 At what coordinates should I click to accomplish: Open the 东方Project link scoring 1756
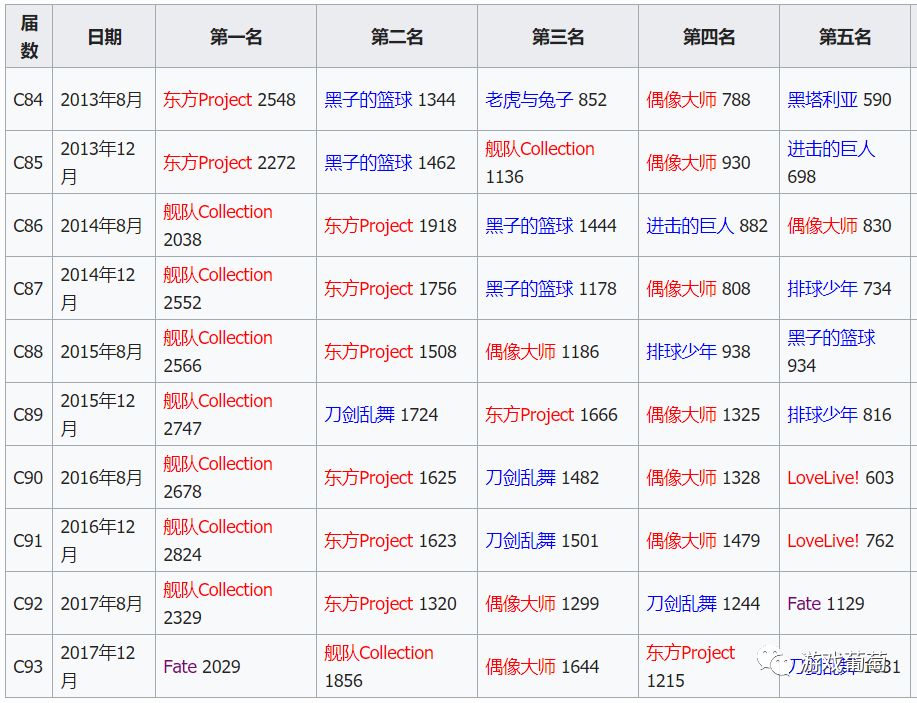(368, 289)
